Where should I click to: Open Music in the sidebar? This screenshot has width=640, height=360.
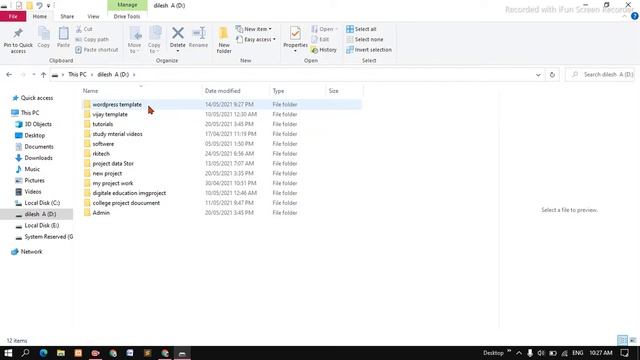pos(32,169)
